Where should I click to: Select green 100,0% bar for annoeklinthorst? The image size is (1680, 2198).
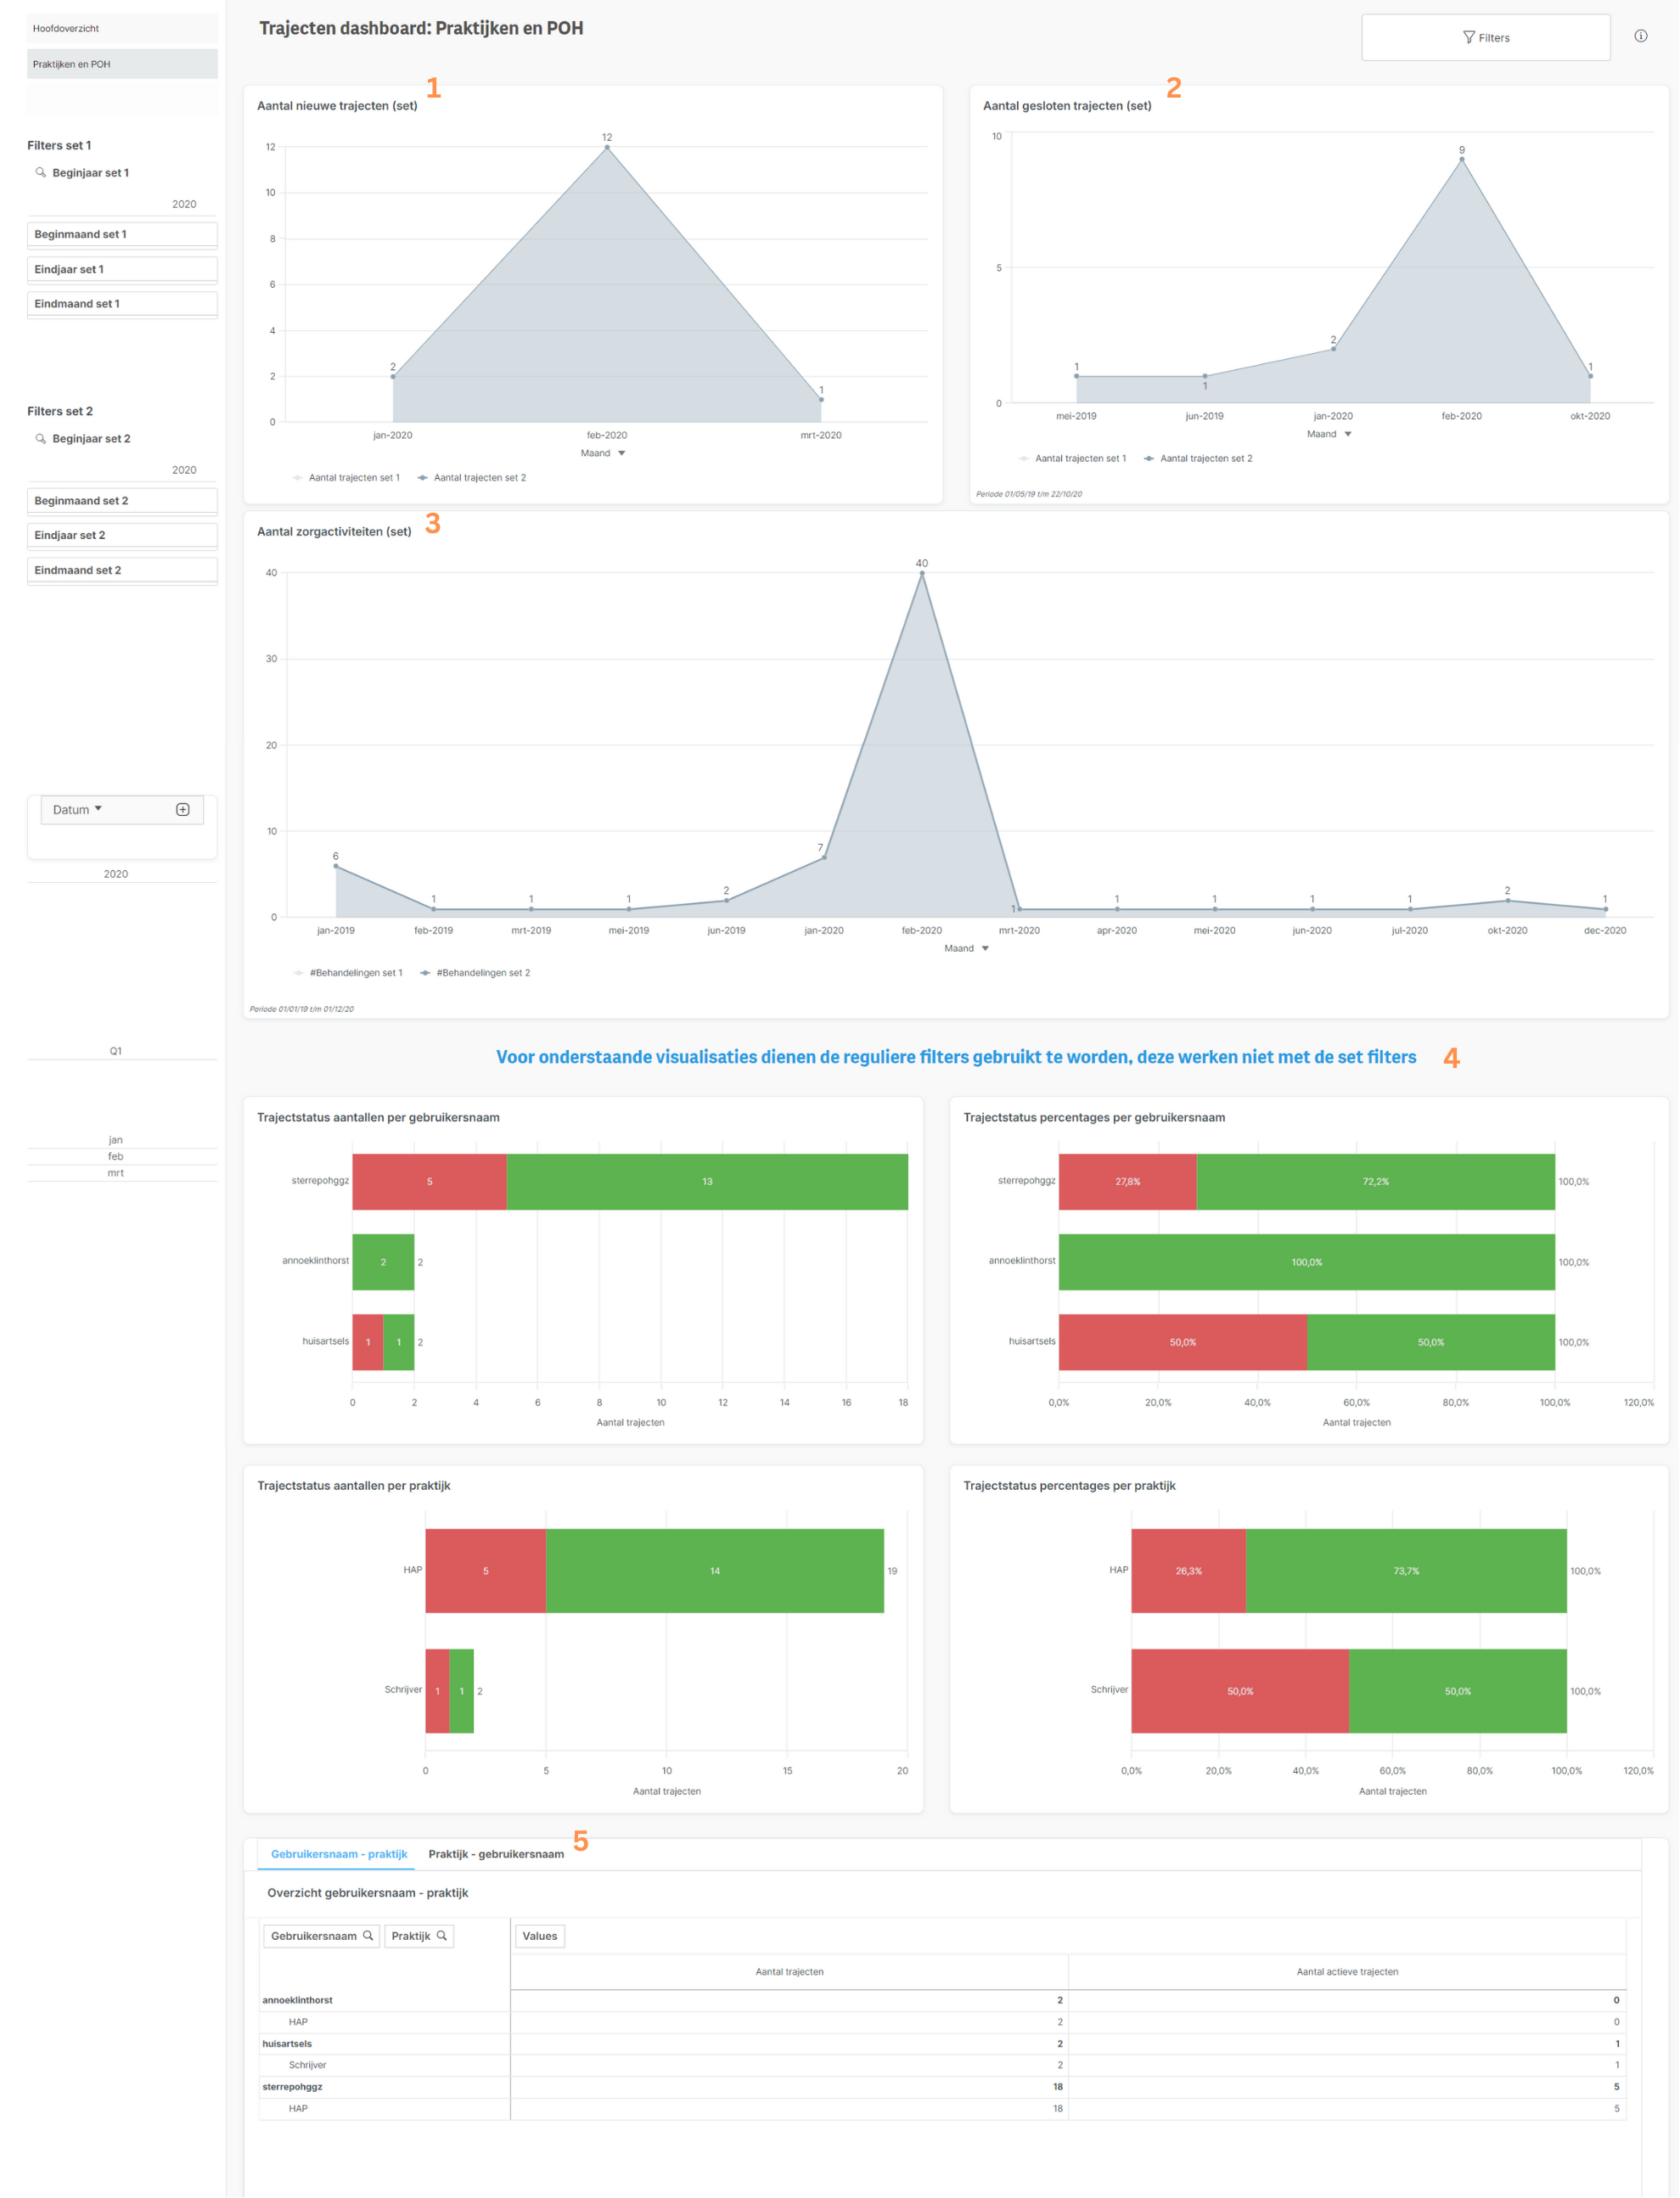[1307, 1262]
